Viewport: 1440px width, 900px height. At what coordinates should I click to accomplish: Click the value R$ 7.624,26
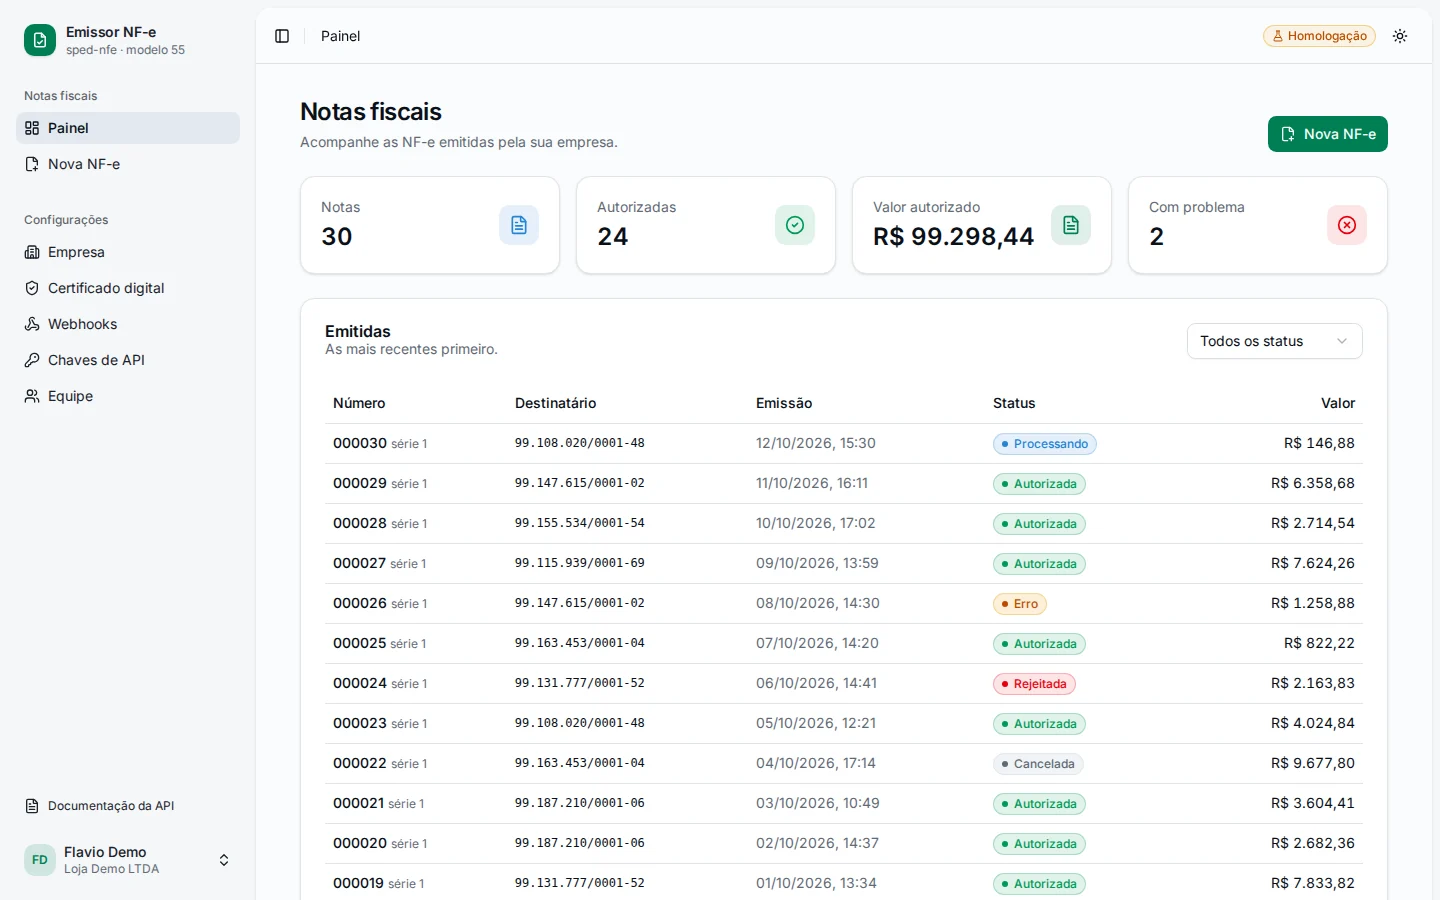click(1313, 563)
